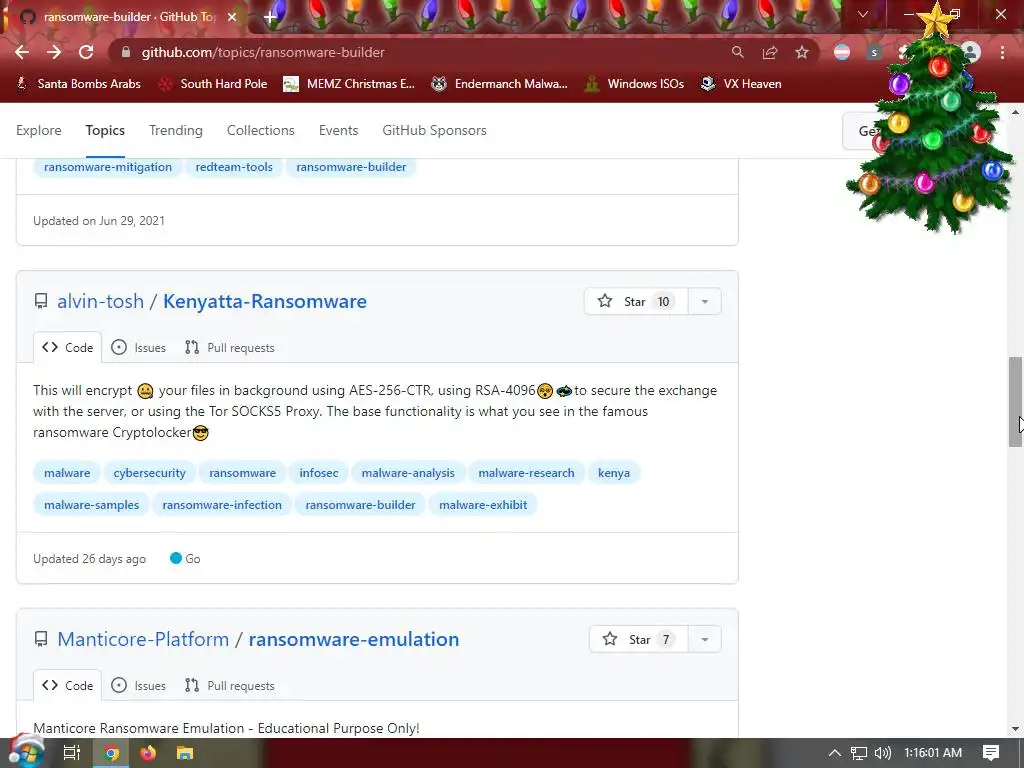Open the Endermanch Malware bookmark

[x=500, y=84]
